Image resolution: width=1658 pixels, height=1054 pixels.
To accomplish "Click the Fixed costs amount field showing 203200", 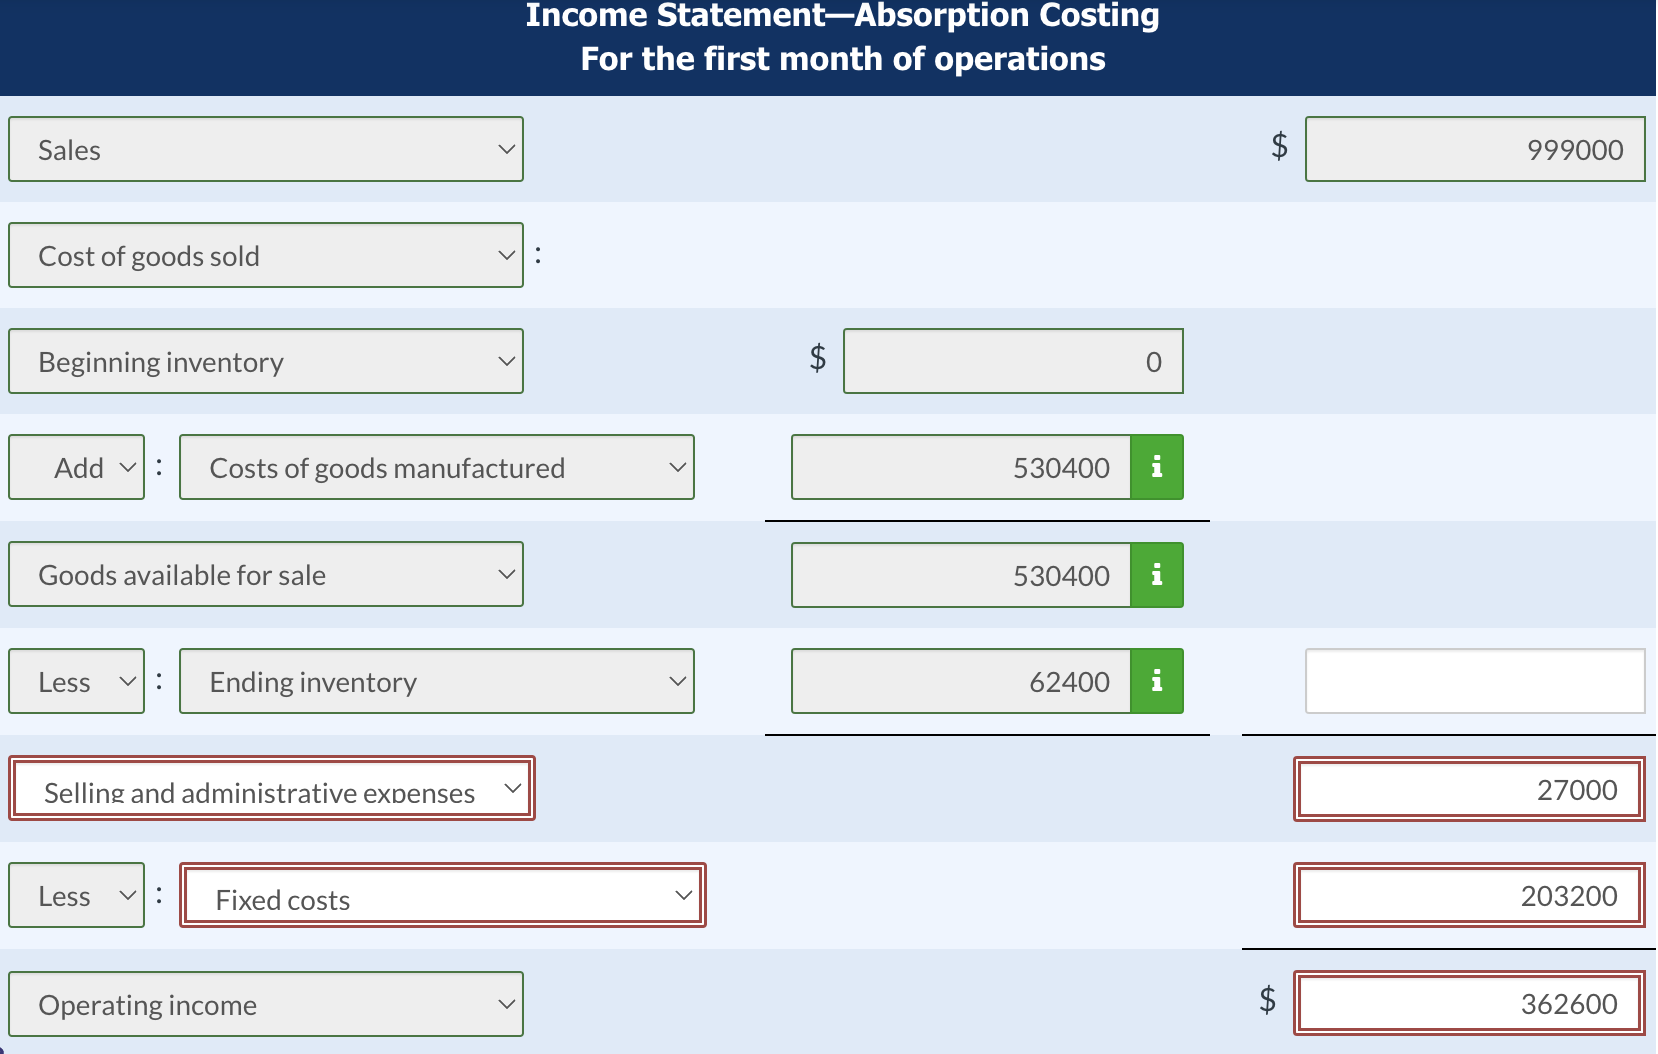I will (1468, 895).
